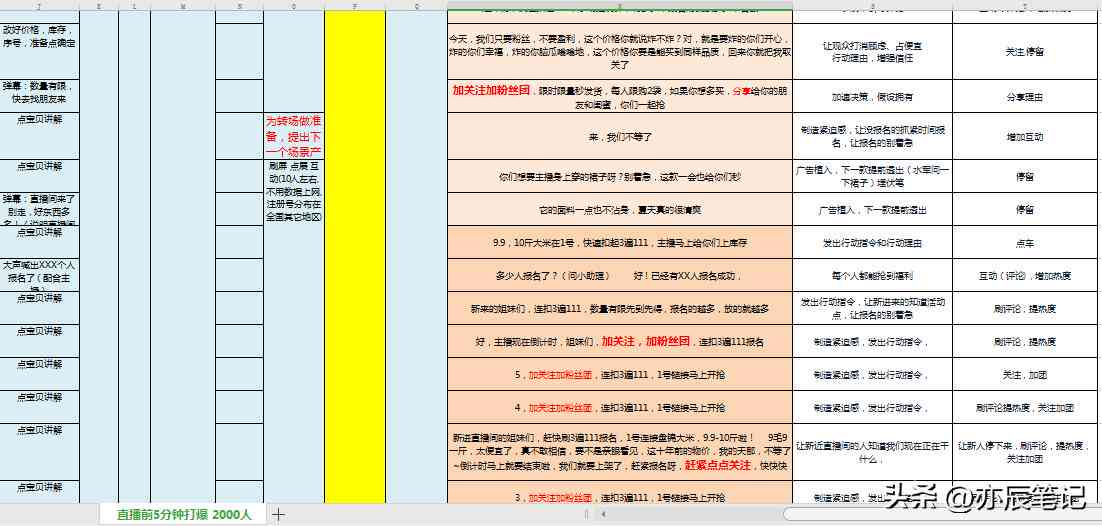Image resolution: width=1102 pixels, height=526 pixels.
Task: Click 点宝贝讲解 beside 来，我们不等了
Action: [39, 136]
